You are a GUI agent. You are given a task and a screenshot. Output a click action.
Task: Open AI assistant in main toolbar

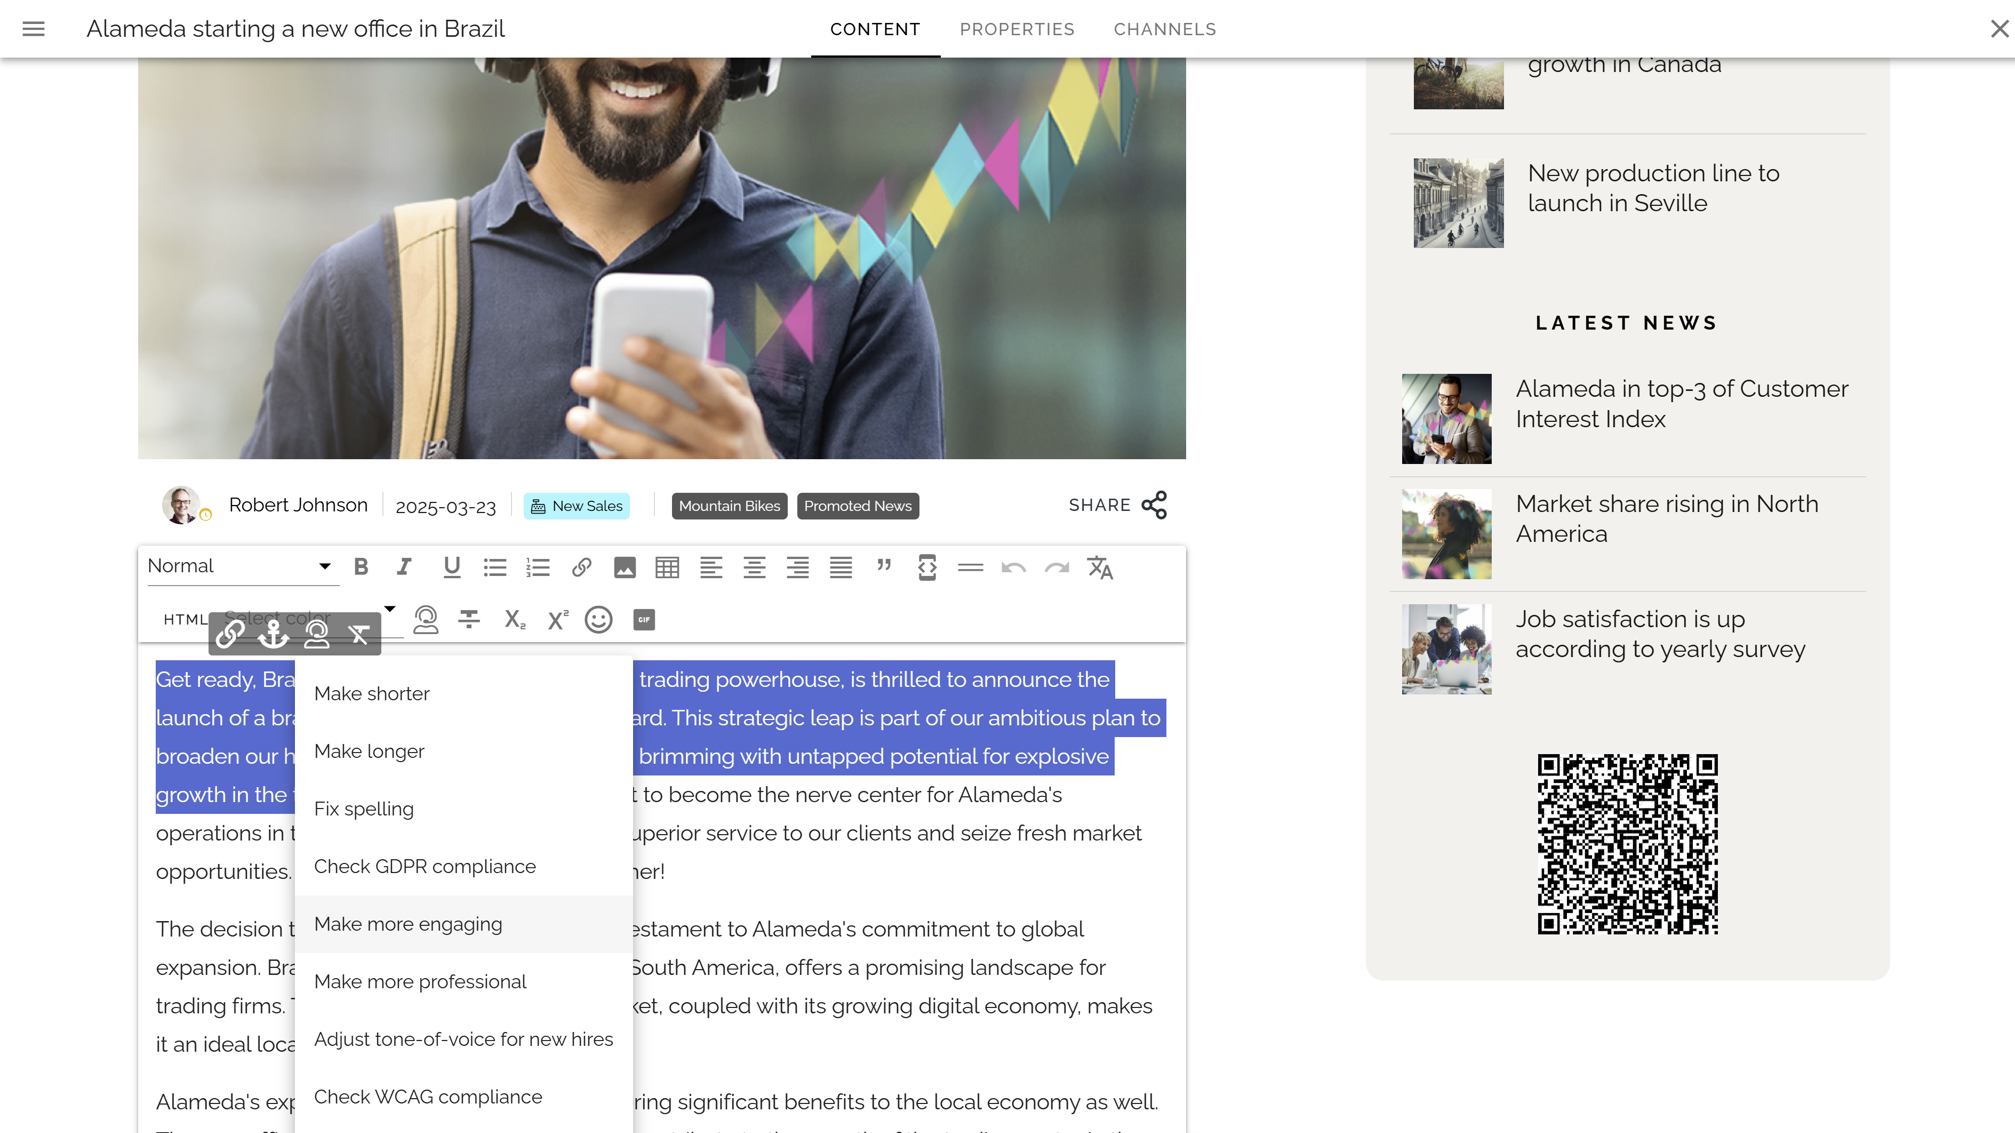coord(426,620)
